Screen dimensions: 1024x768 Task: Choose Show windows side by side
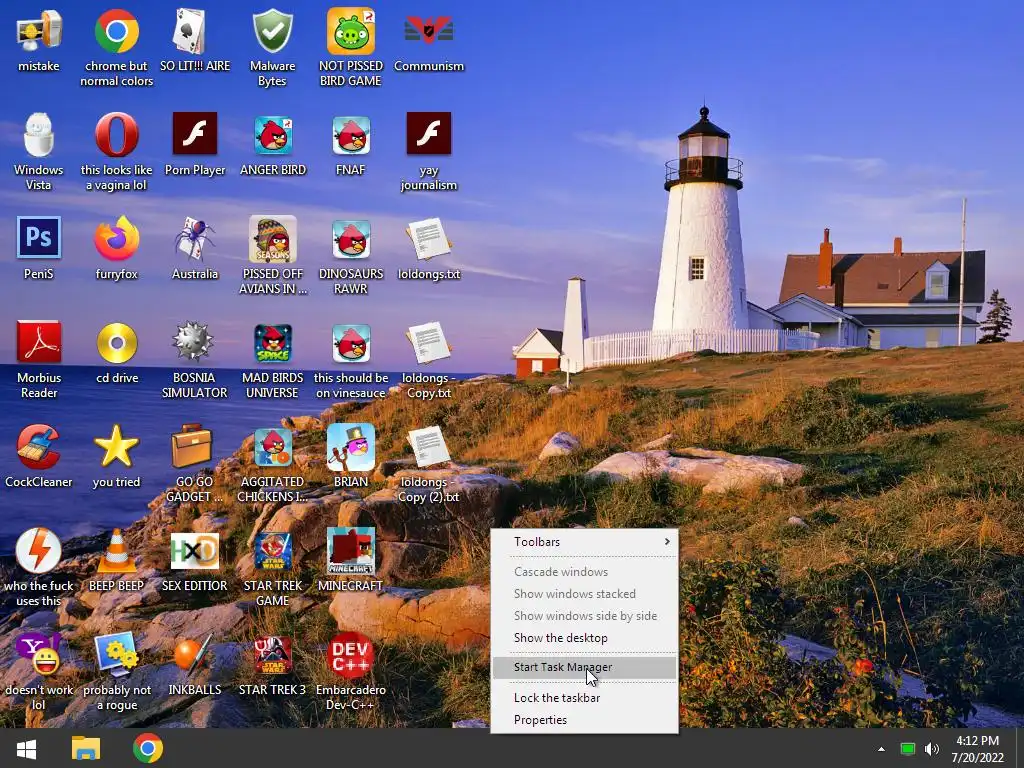coord(584,616)
